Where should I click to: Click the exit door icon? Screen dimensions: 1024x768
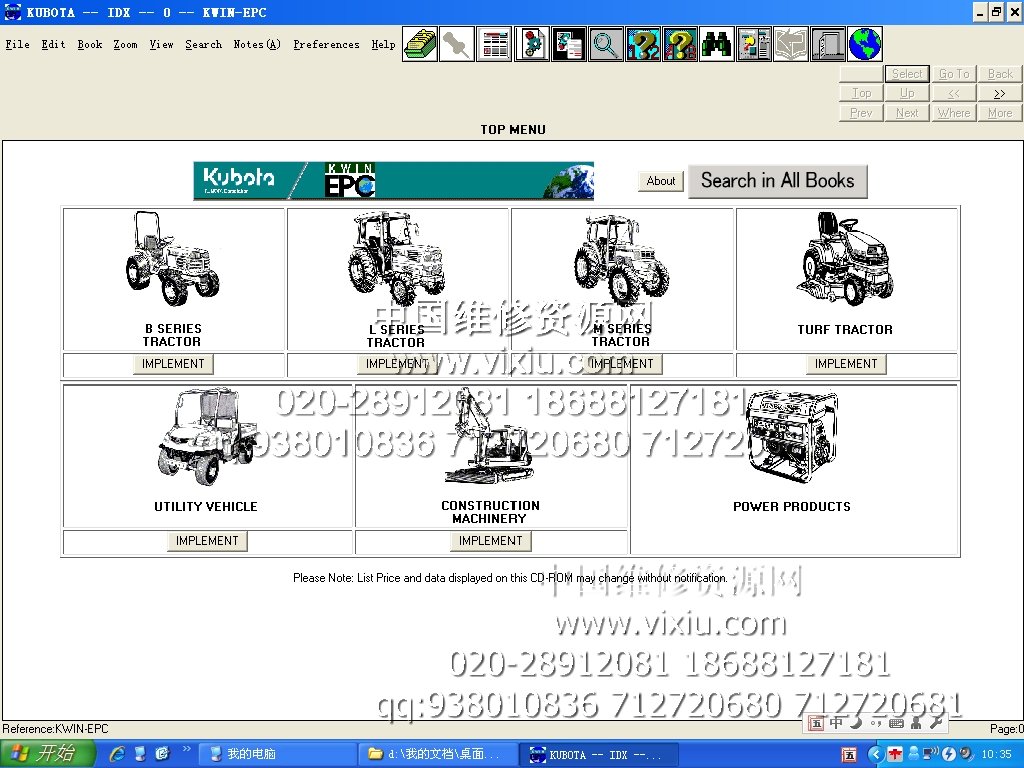[828, 45]
